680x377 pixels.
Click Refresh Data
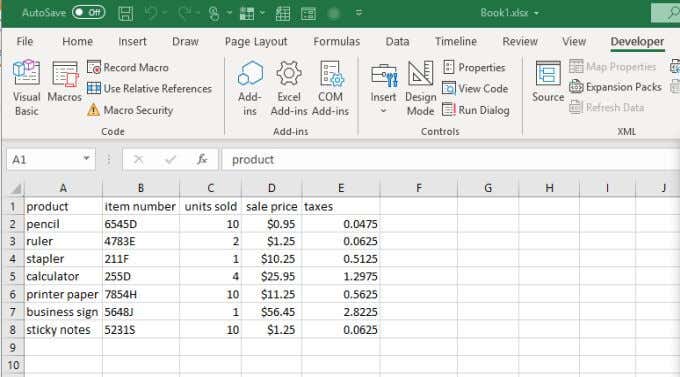pyautogui.click(x=606, y=107)
